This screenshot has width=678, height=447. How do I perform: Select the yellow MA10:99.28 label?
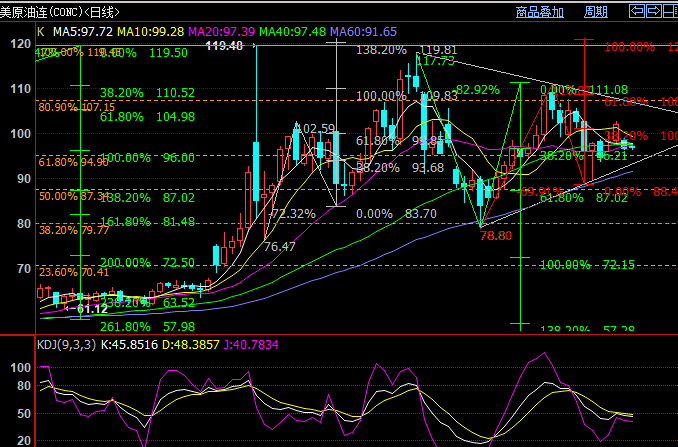pyautogui.click(x=150, y=32)
